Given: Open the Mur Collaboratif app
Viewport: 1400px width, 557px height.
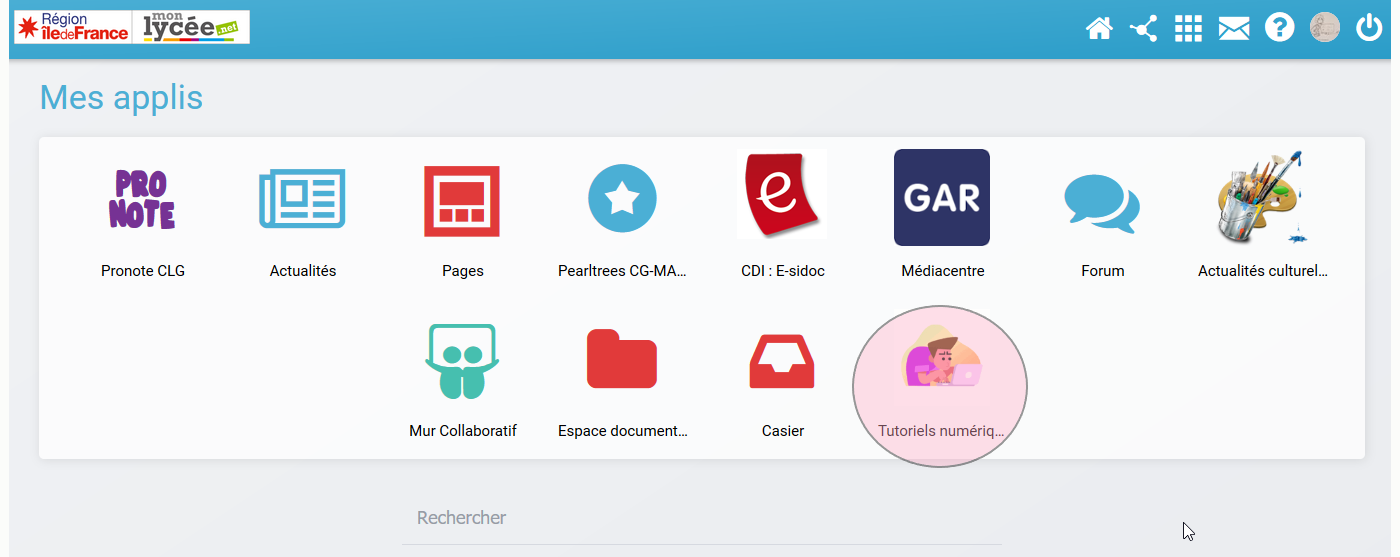Looking at the screenshot, I should pos(462,360).
